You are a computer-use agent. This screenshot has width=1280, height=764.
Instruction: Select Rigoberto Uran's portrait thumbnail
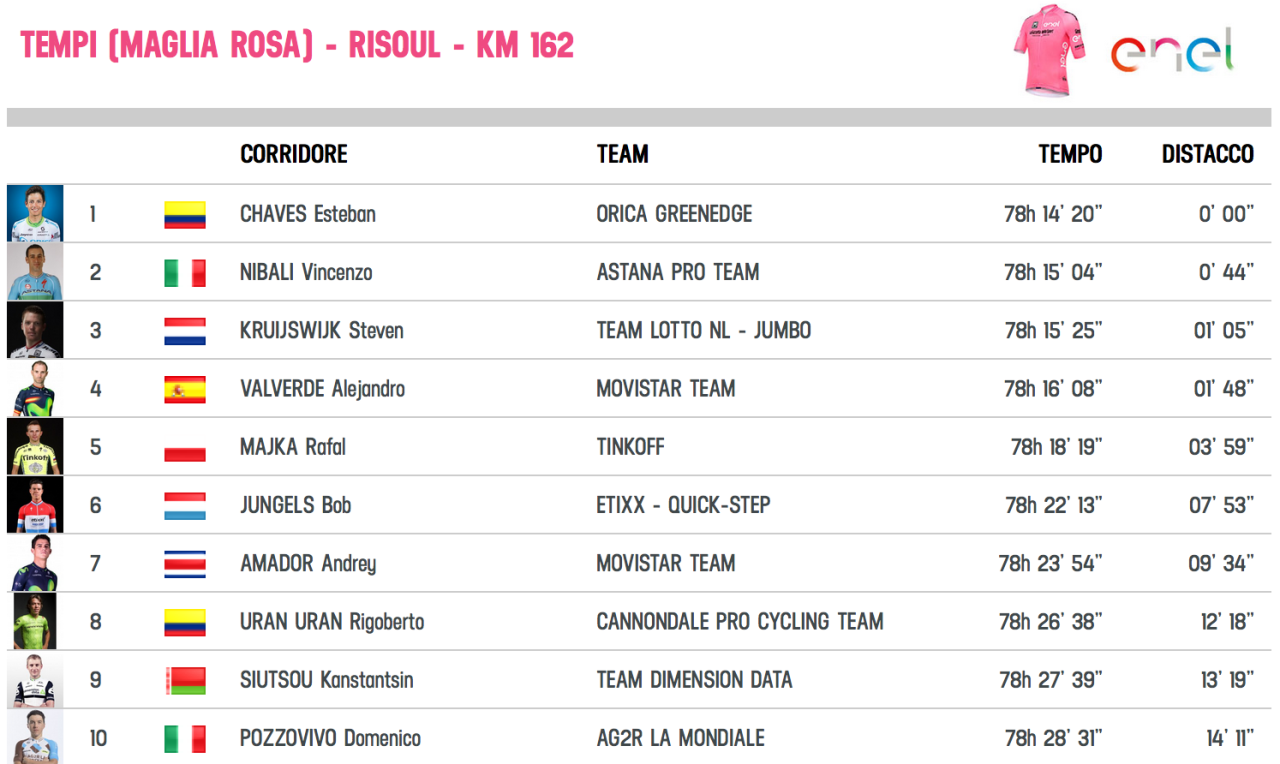click(x=35, y=621)
